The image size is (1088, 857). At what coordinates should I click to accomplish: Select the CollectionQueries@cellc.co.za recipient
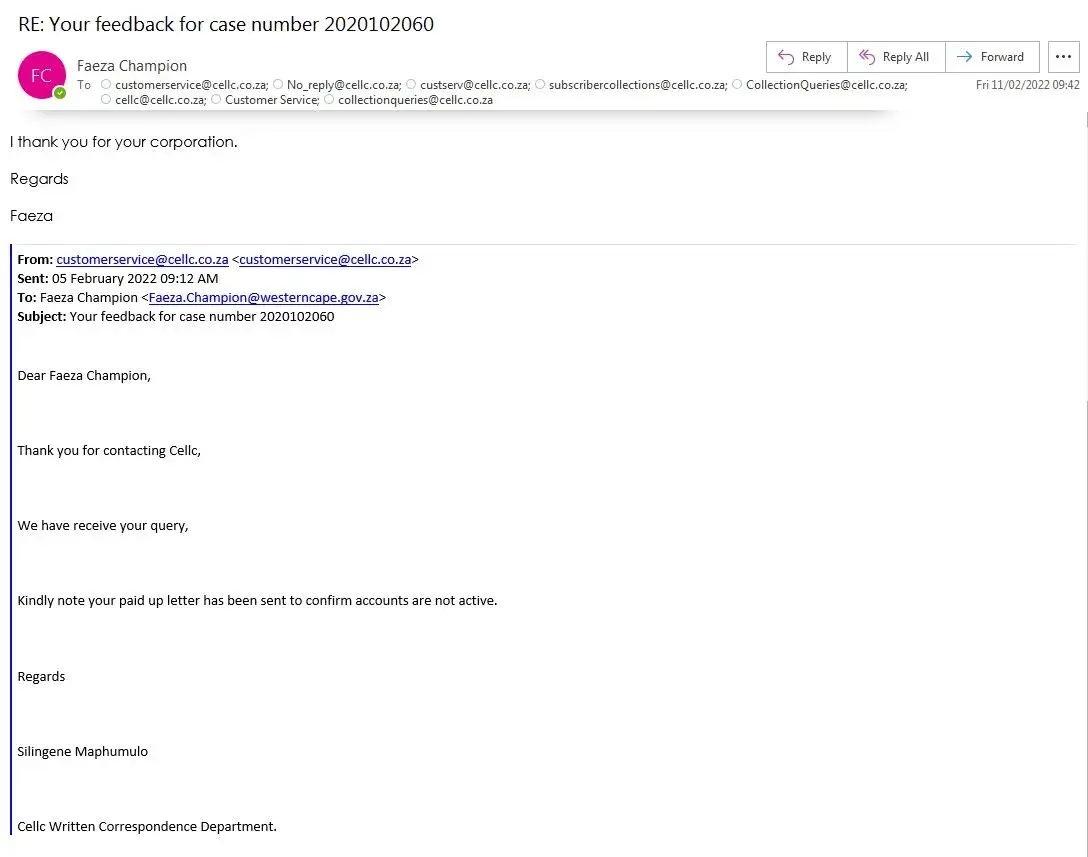coord(826,85)
